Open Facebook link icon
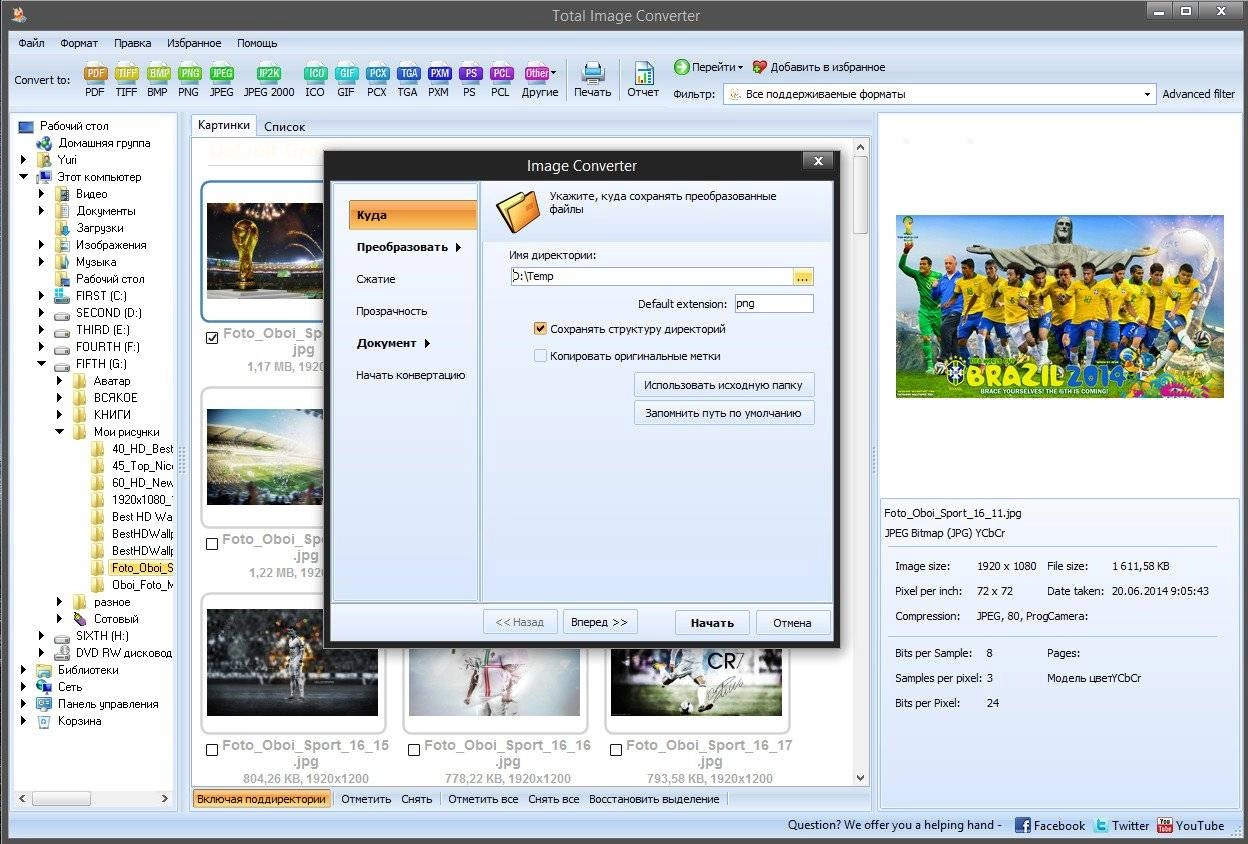This screenshot has height=844, width=1248. 1022,825
